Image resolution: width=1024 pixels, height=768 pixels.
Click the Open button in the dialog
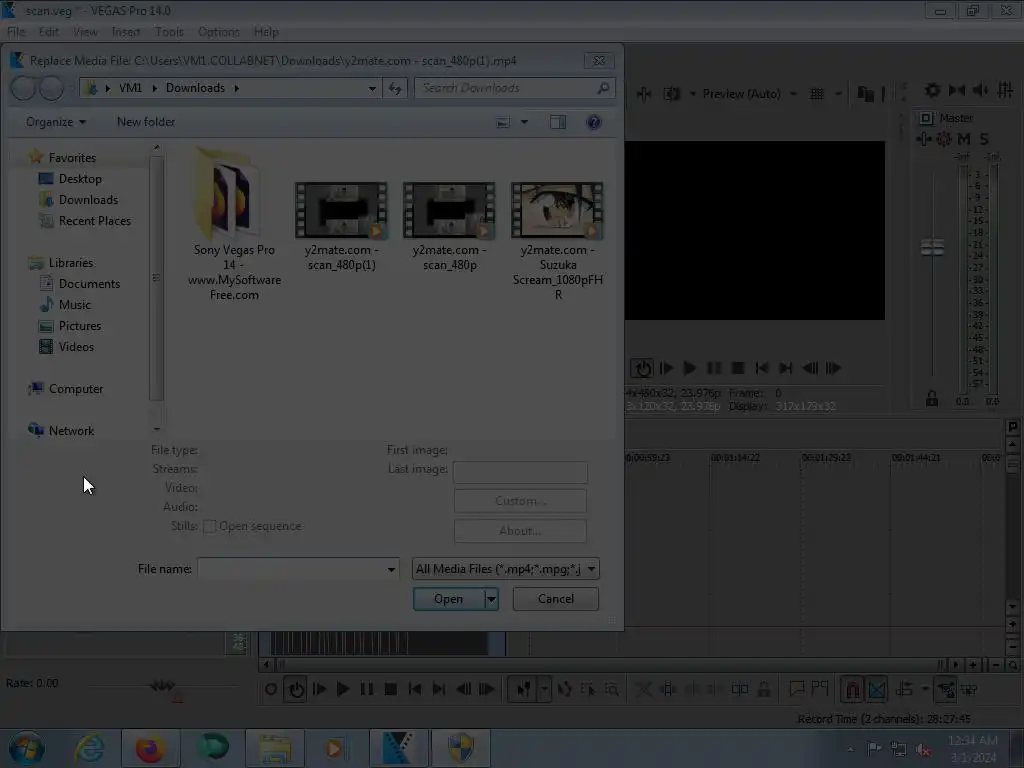click(449, 599)
